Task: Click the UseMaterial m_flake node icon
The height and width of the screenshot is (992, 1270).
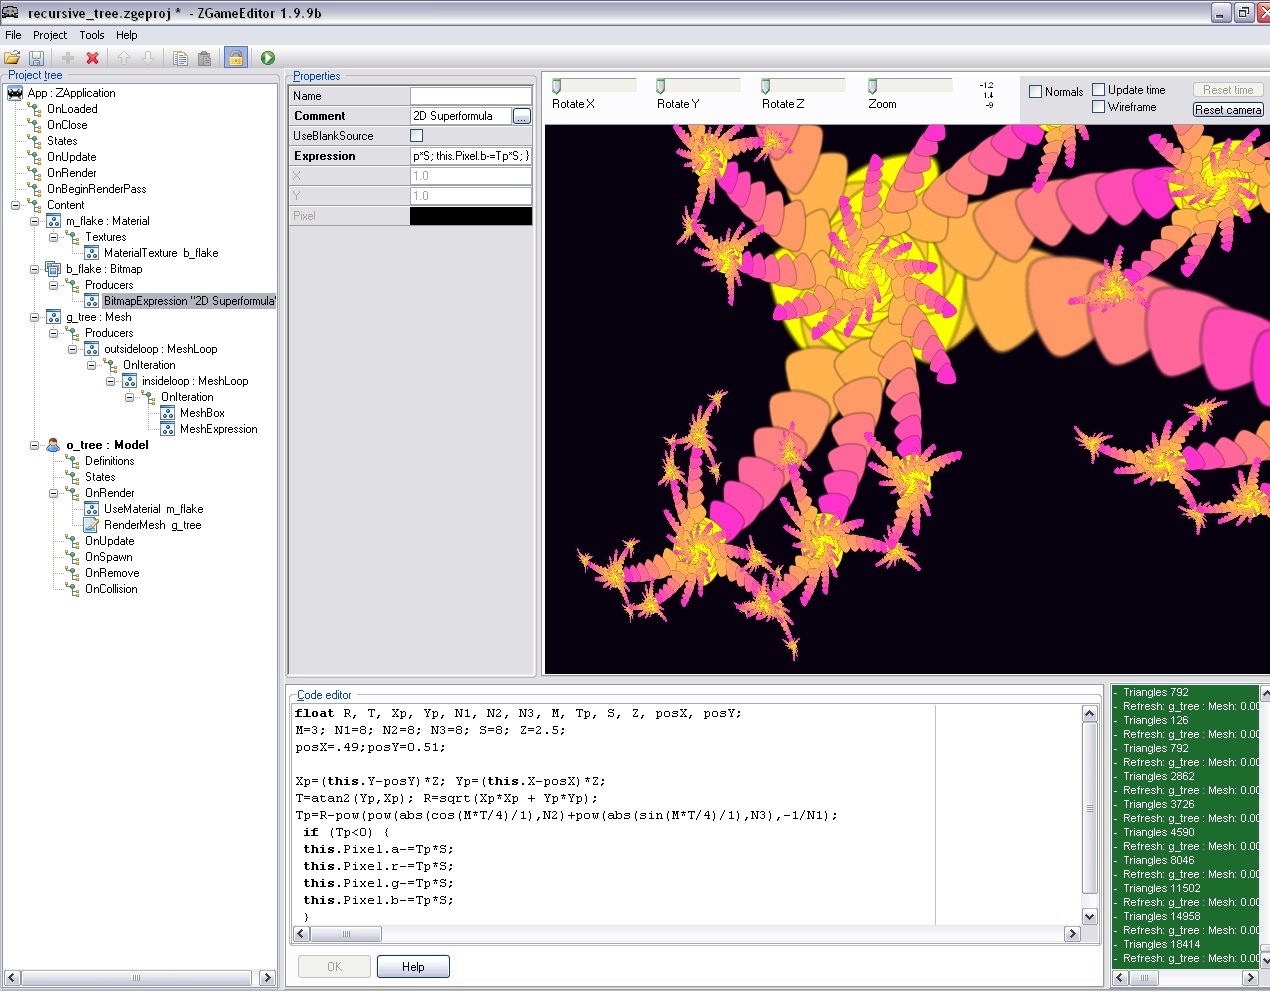Action: (x=91, y=509)
